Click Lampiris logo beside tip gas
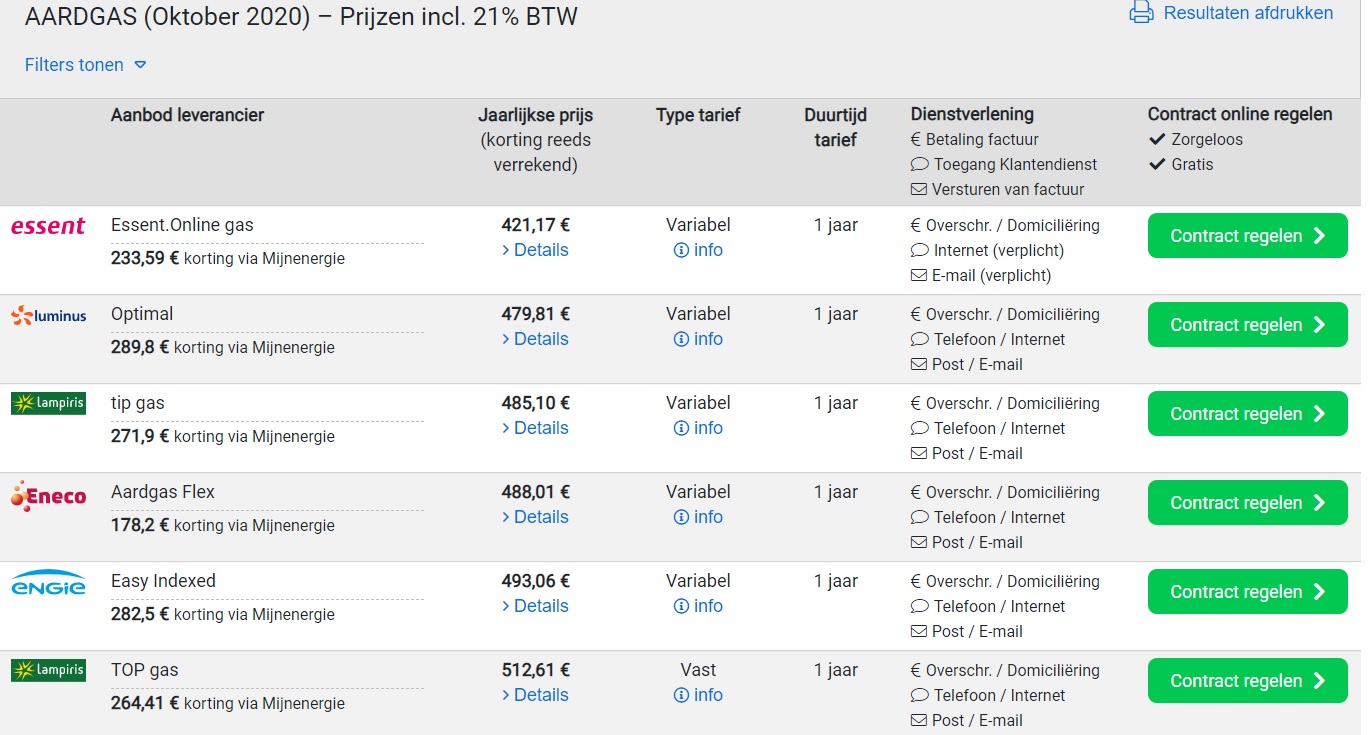Image resolution: width=1372 pixels, height=735 pixels. point(48,403)
